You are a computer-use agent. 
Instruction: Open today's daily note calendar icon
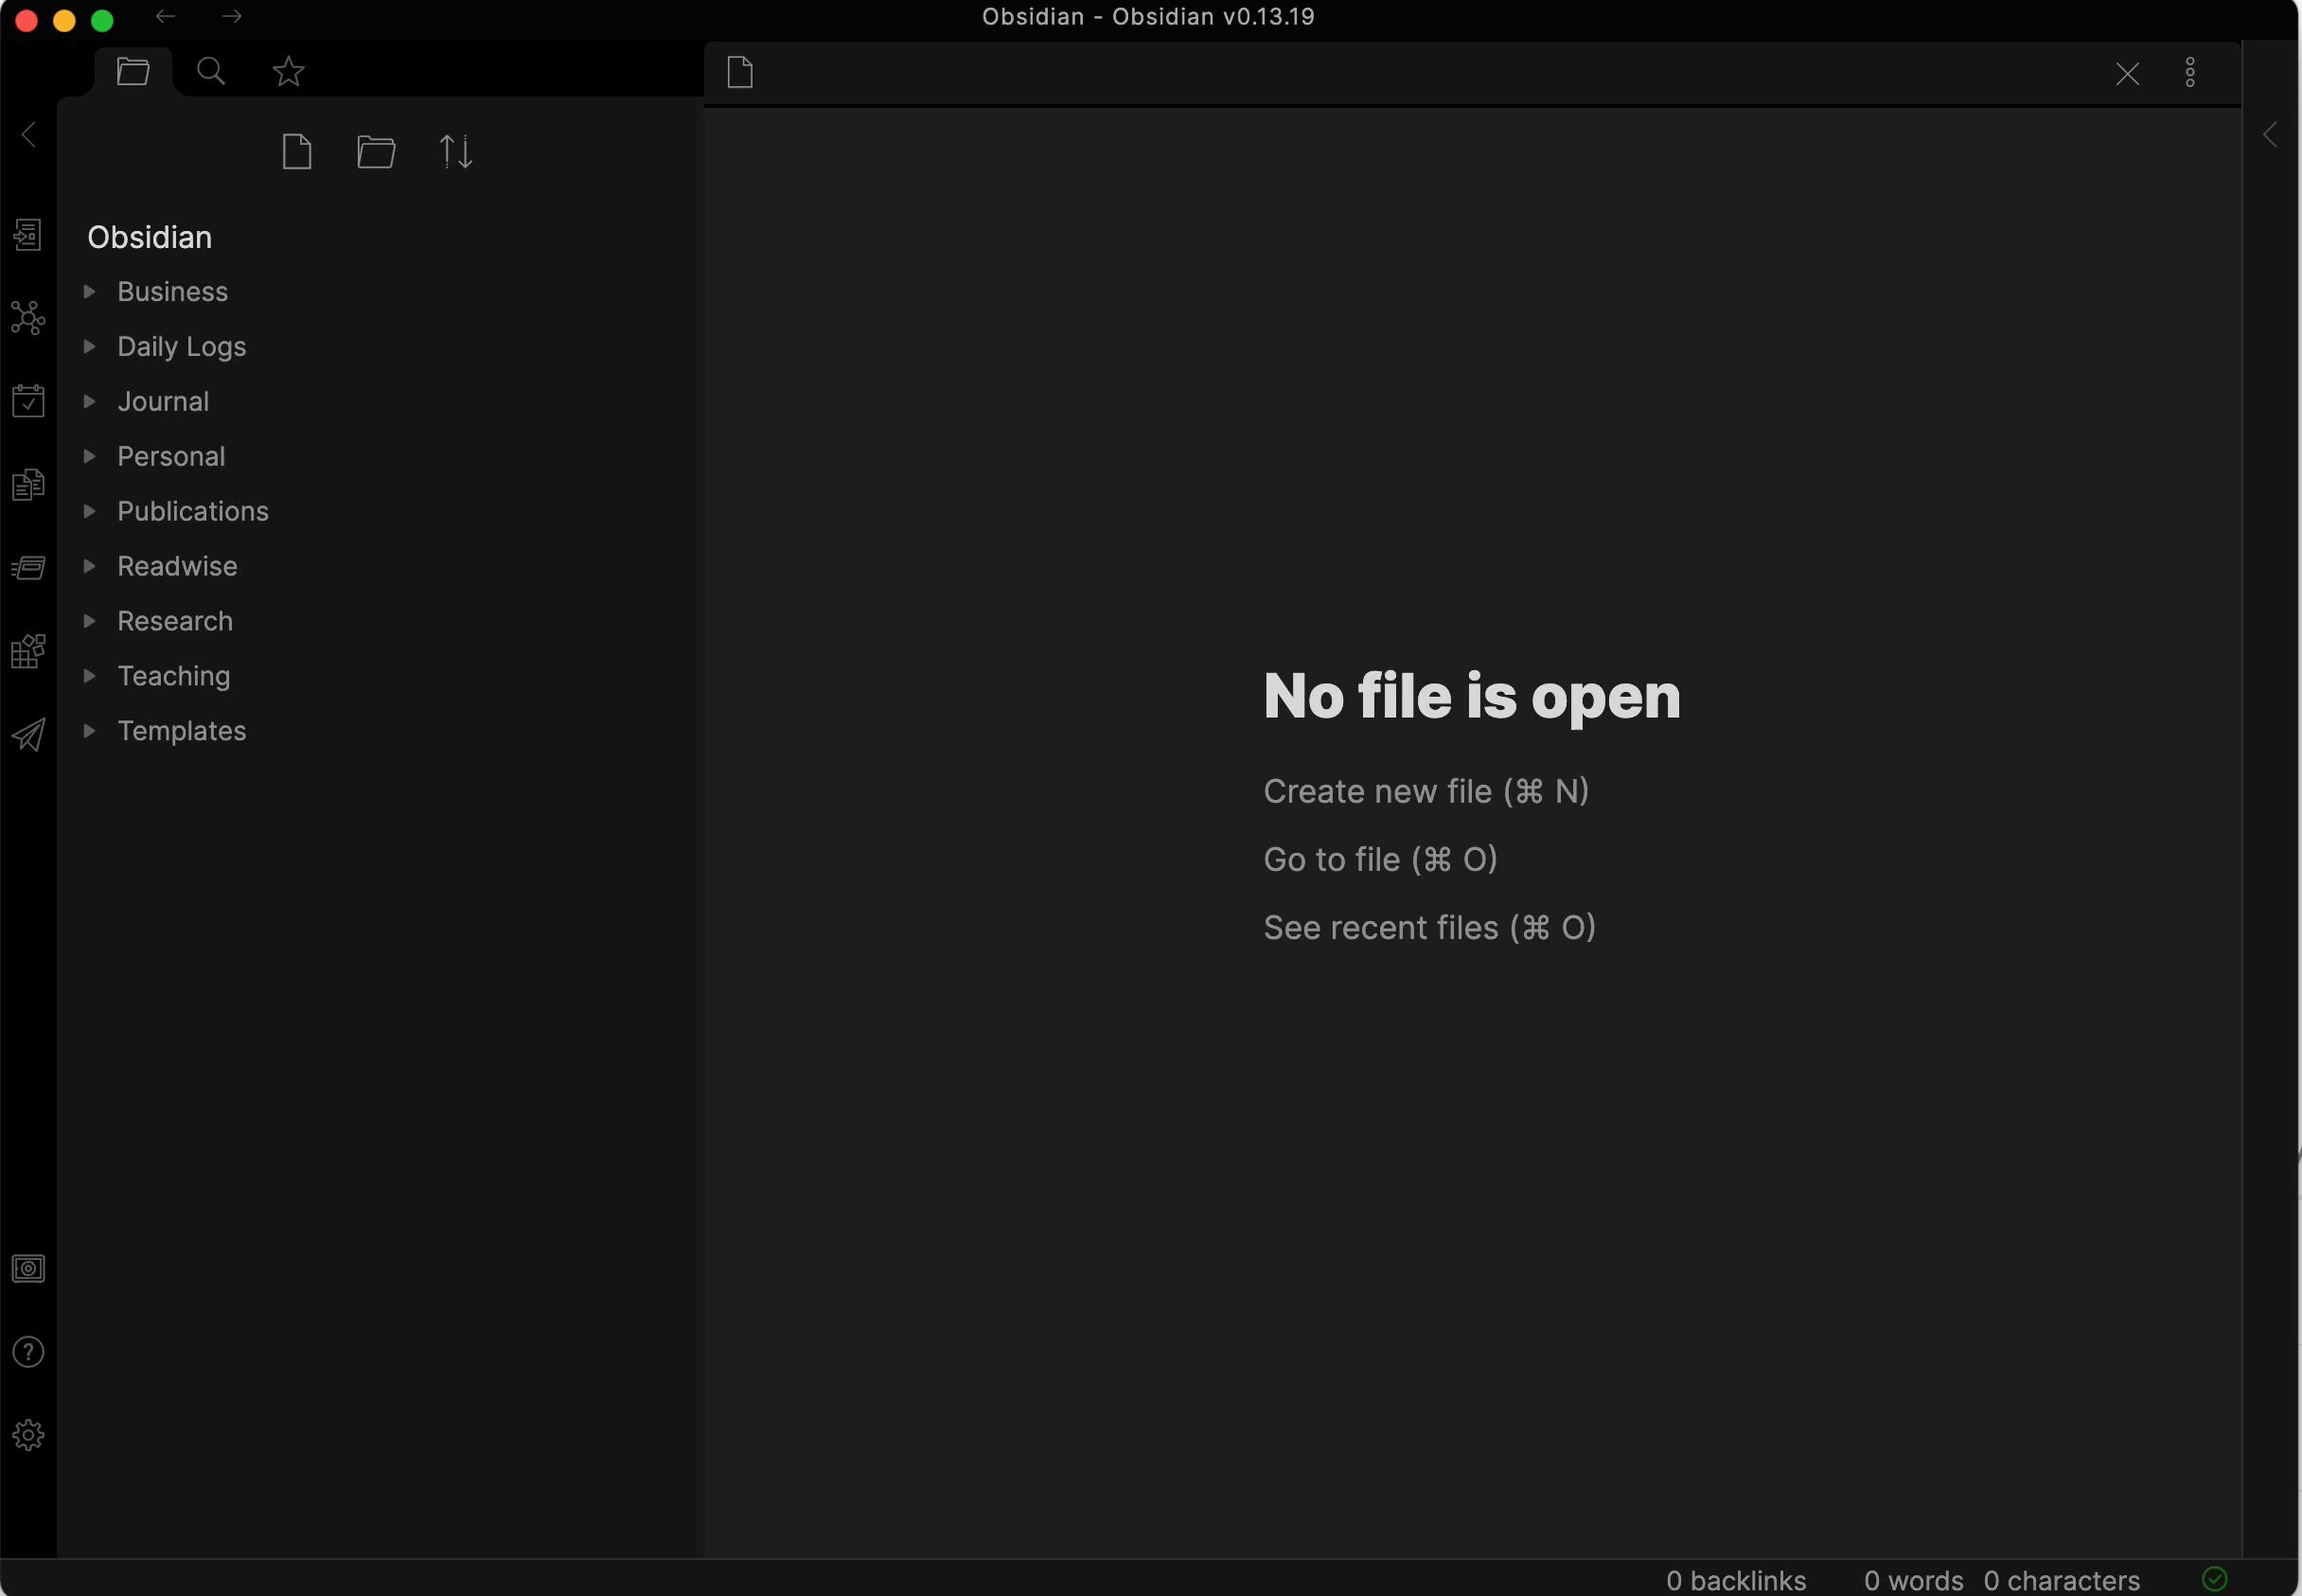(28, 401)
